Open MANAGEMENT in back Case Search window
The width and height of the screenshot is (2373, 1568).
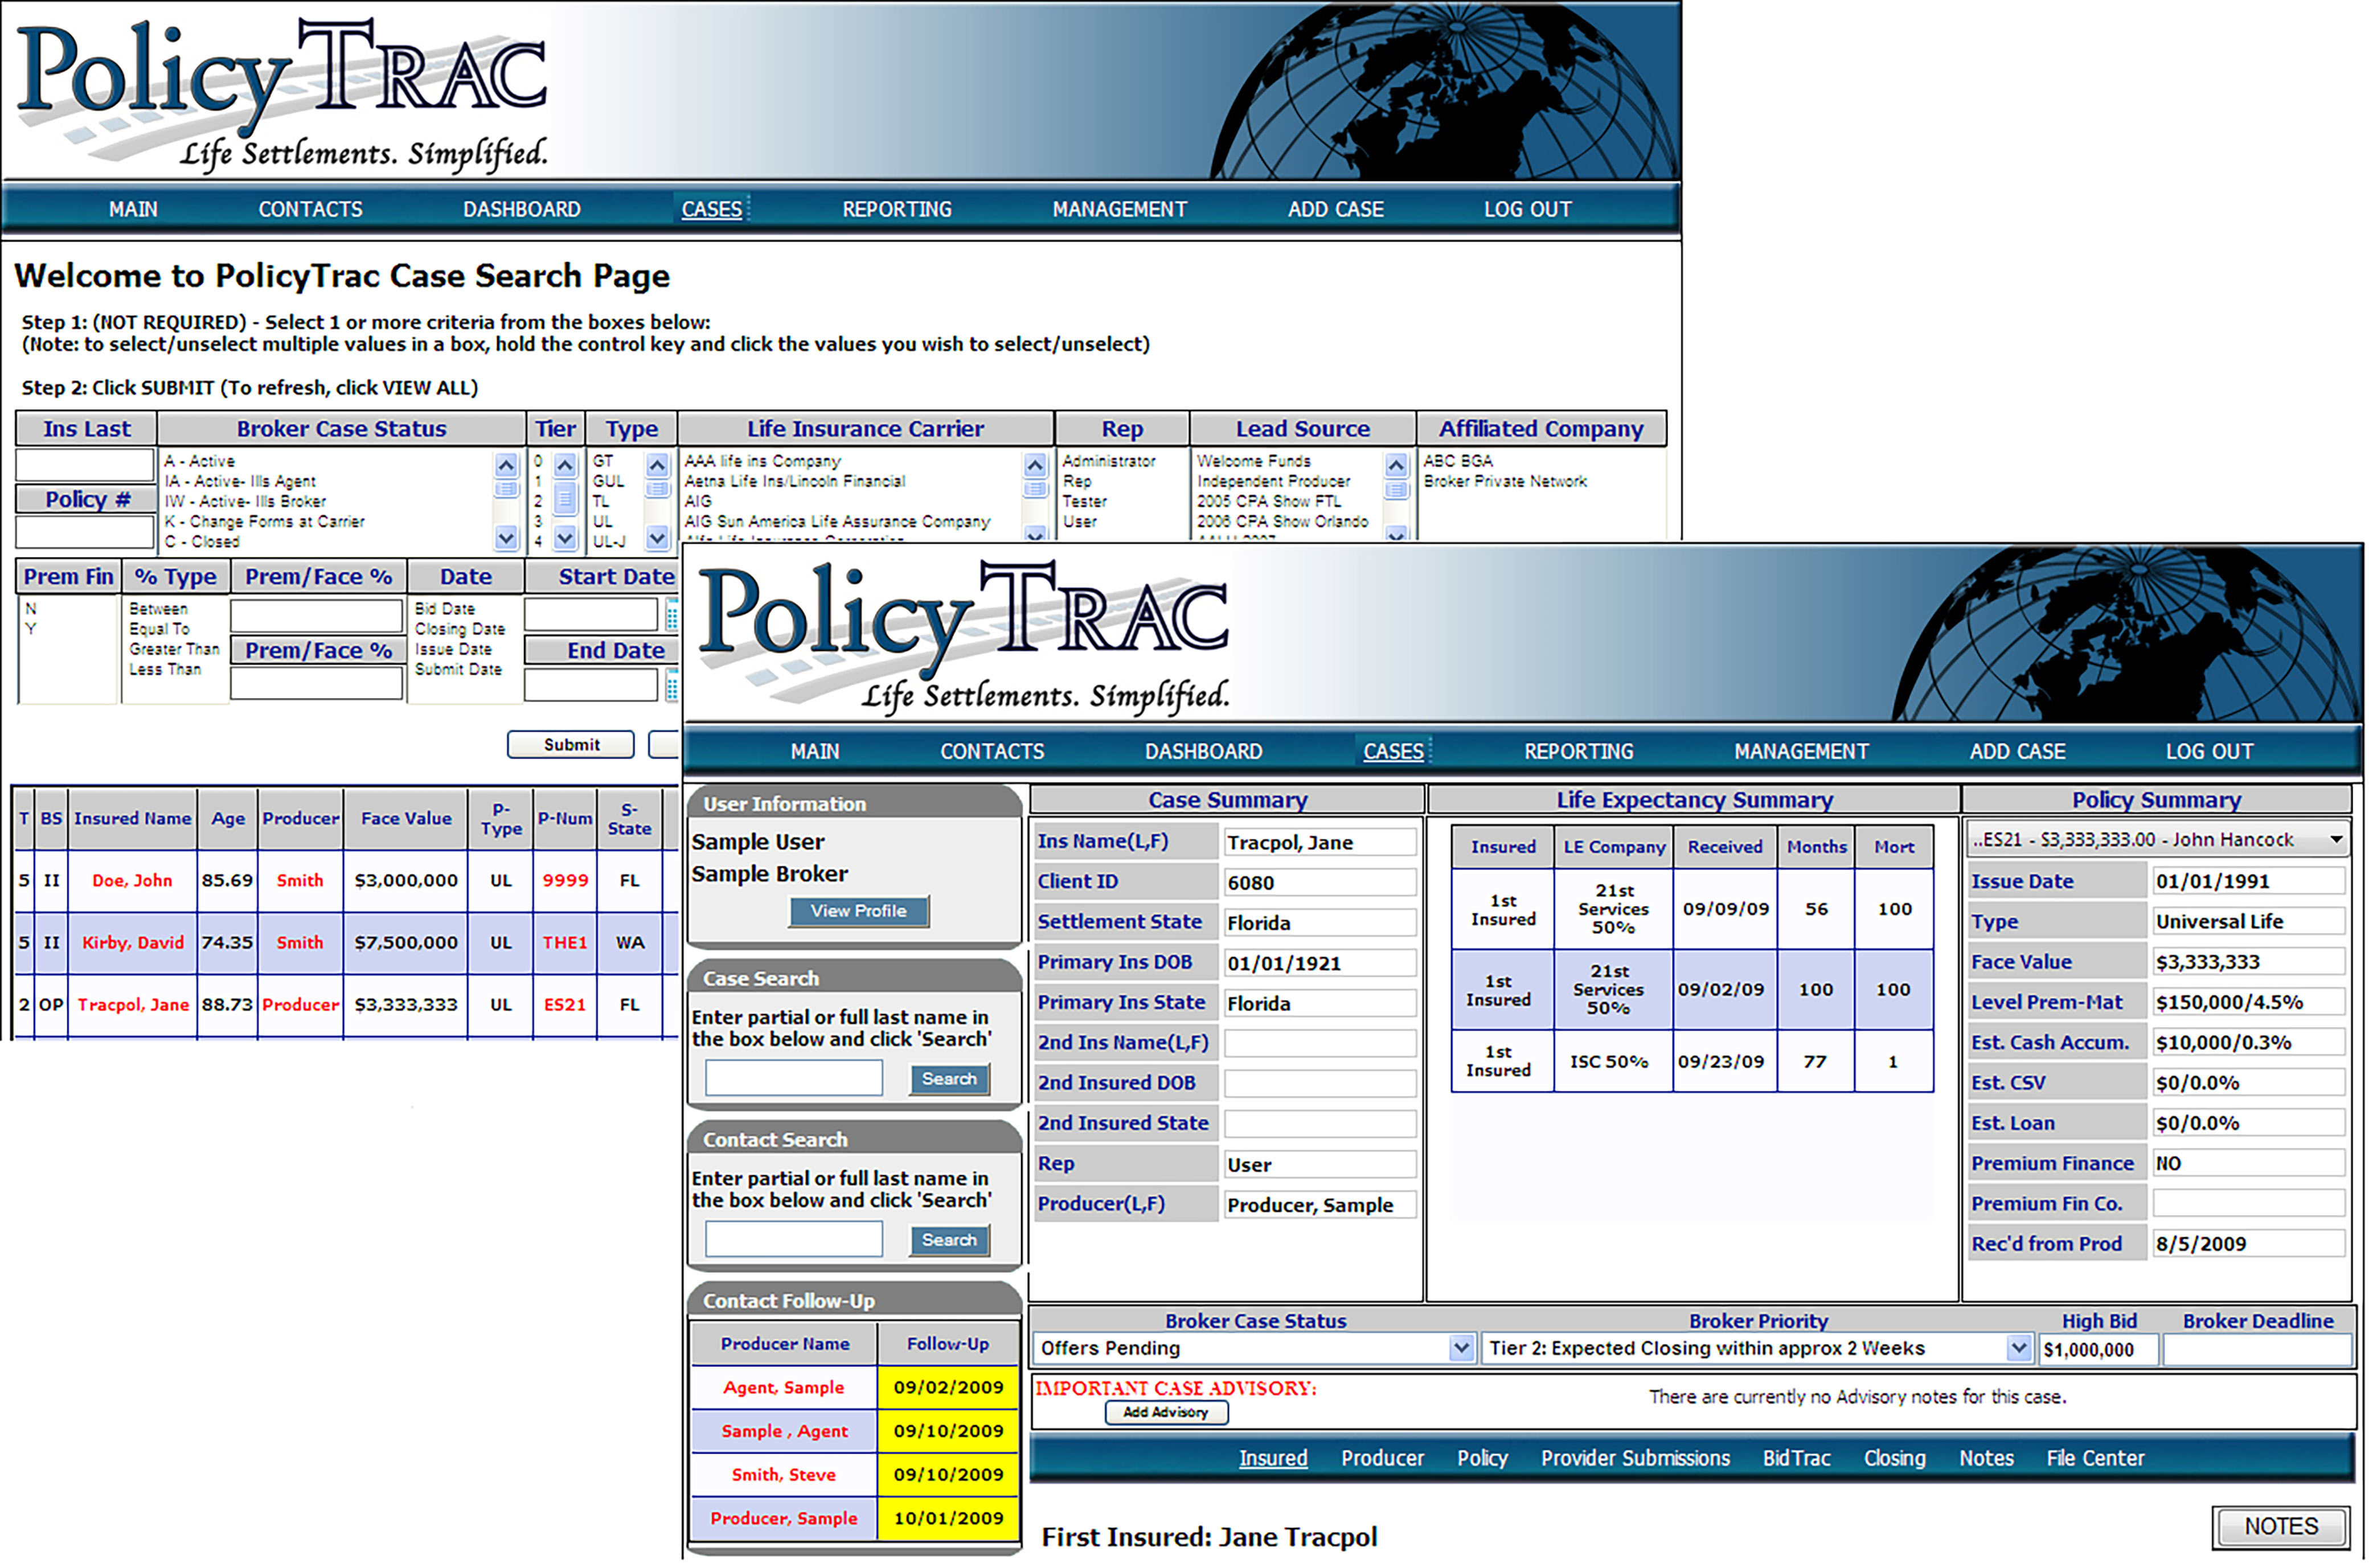[x=1119, y=210]
